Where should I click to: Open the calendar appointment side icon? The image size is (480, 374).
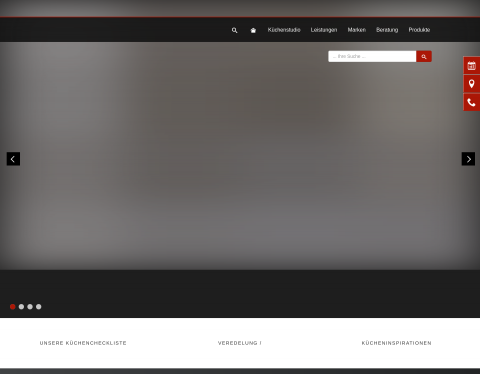(x=472, y=65)
